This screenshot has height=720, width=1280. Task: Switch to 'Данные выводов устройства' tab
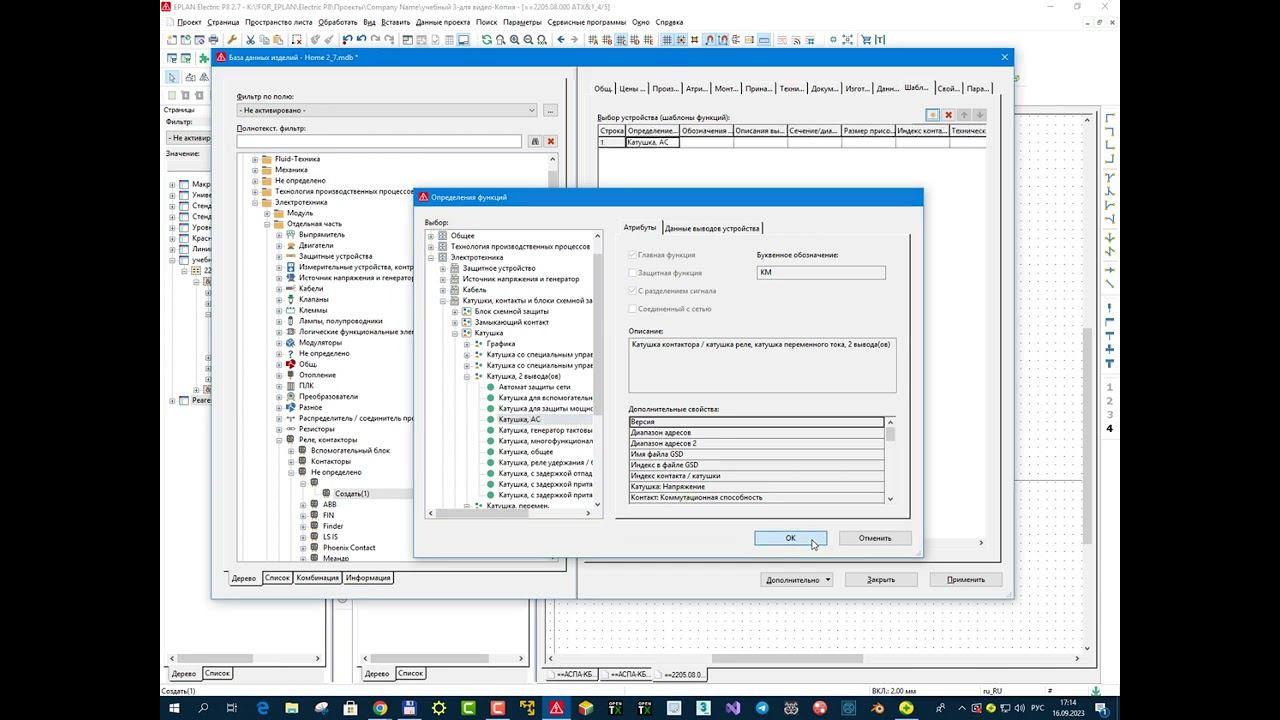pyautogui.click(x=712, y=228)
